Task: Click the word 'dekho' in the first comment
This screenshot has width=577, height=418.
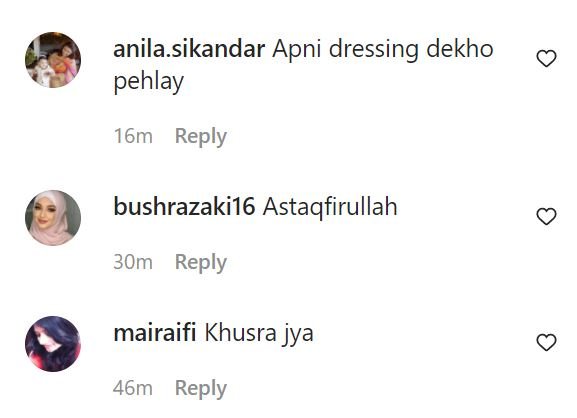Action: (x=460, y=49)
